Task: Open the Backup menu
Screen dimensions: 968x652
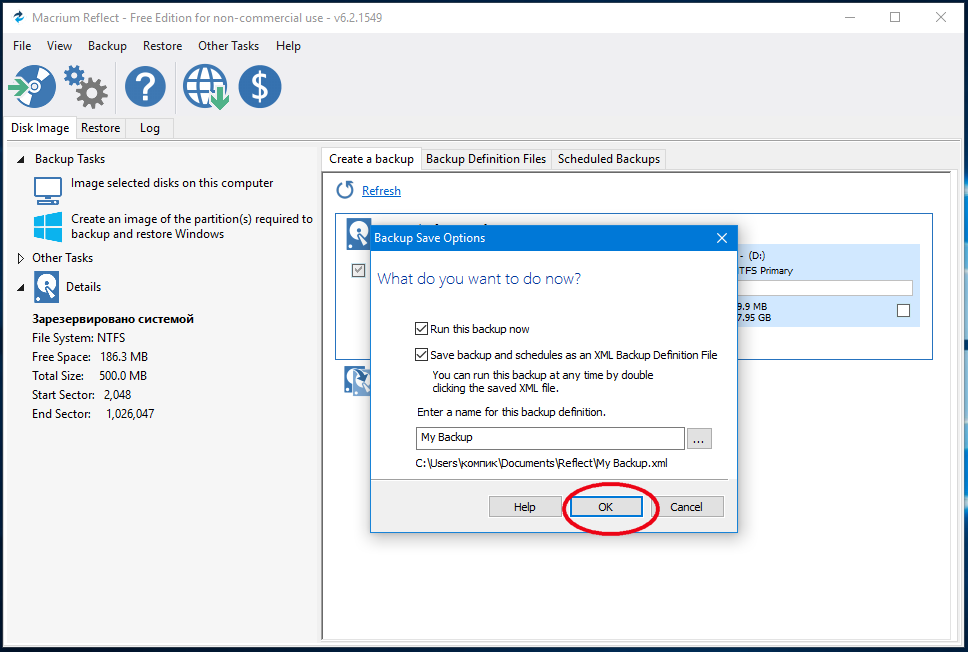Action: click(x=107, y=46)
